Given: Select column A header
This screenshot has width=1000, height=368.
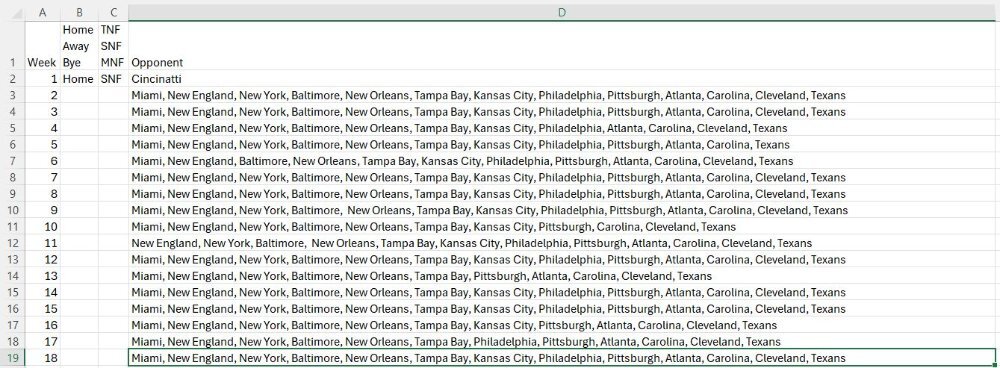Looking at the screenshot, I should click(x=43, y=12).
